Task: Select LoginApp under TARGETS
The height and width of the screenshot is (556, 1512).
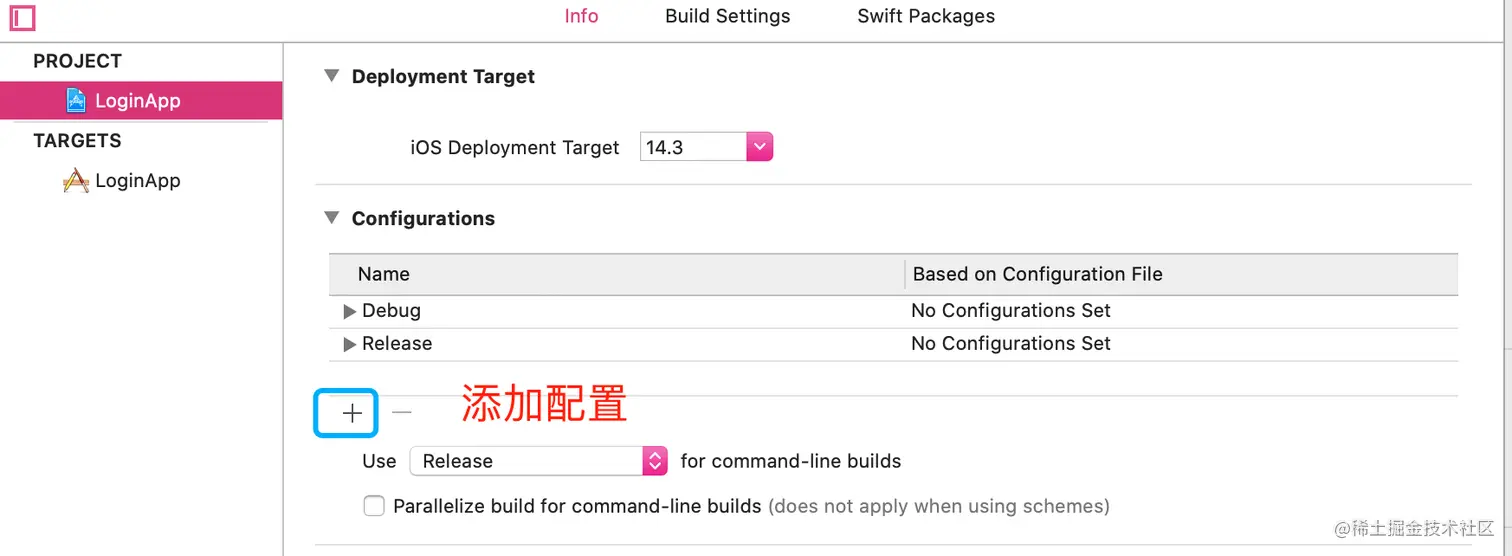Action: [137, 181]
